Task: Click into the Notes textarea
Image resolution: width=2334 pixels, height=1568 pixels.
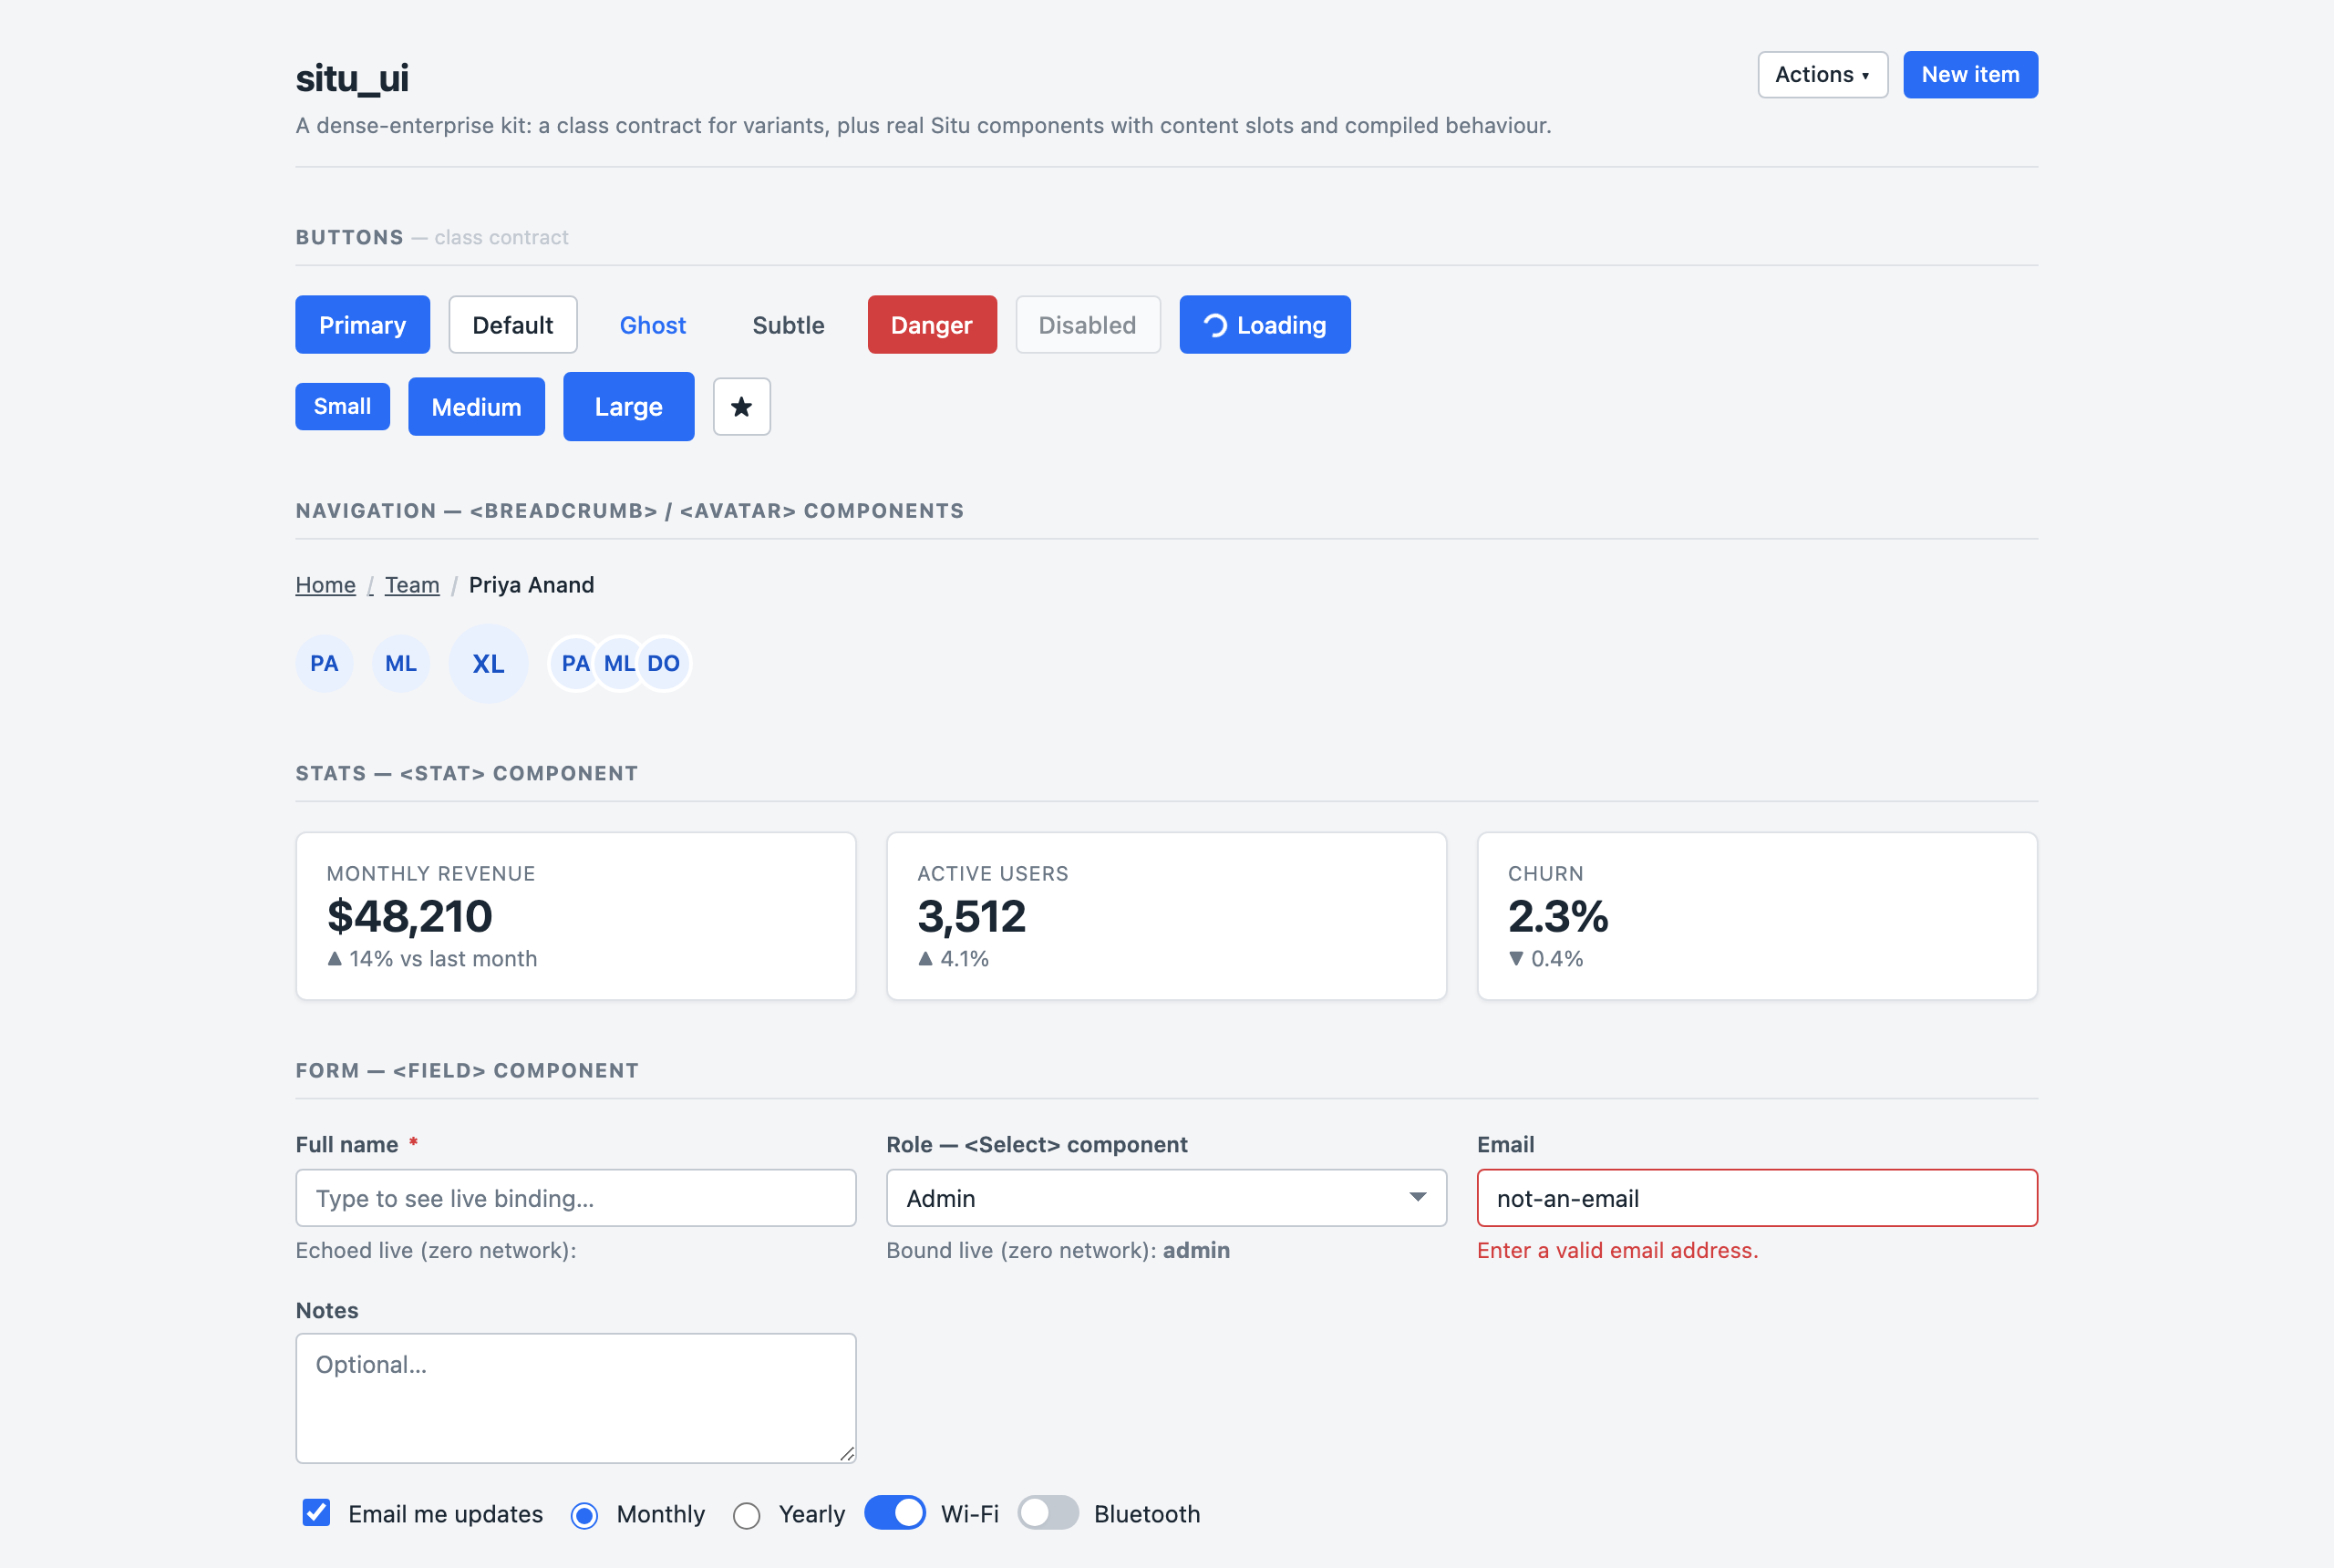Action: 576,1397
